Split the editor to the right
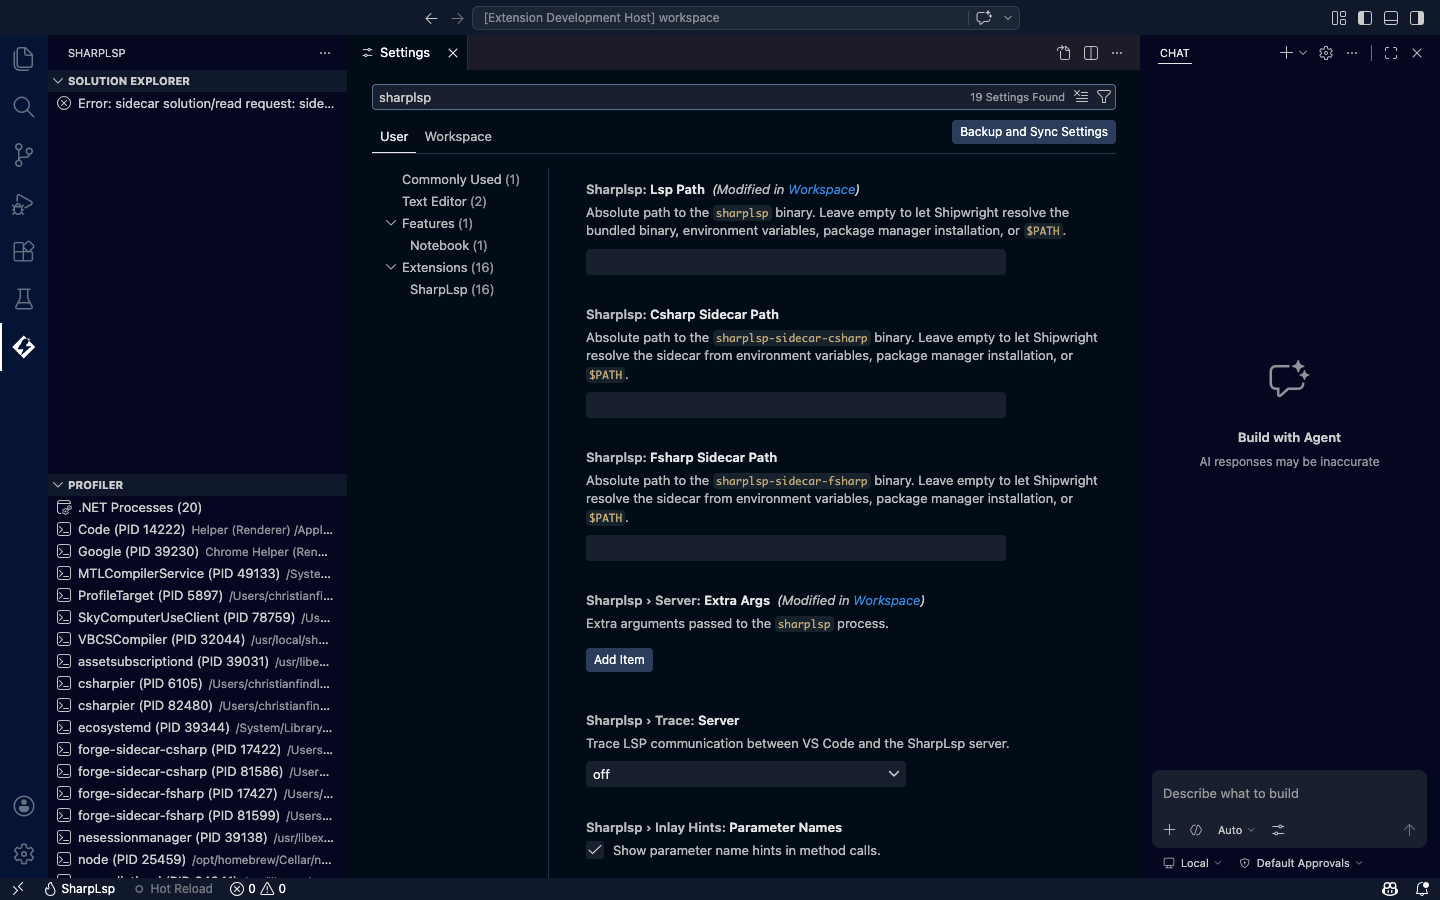The image size is (1440, 900). [1091, 53]
